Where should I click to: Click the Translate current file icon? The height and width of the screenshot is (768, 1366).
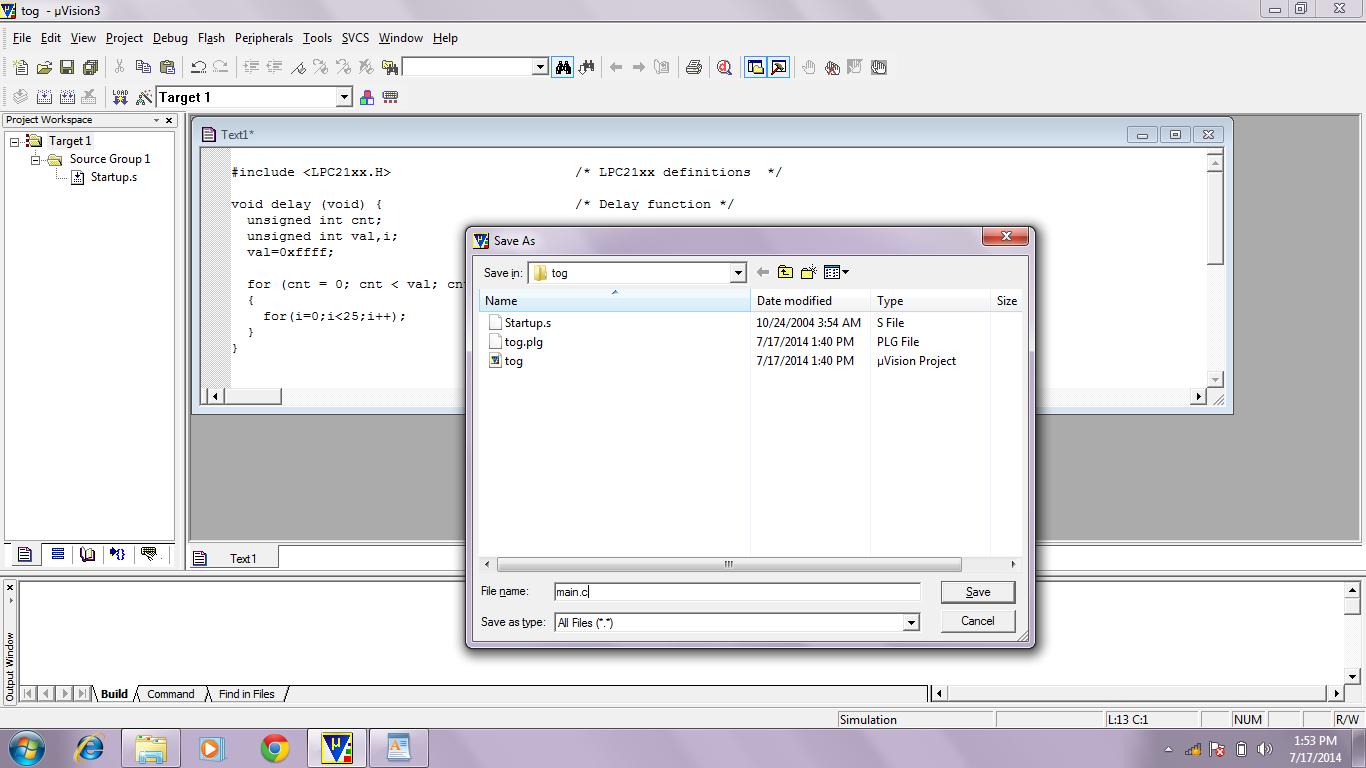[x=21, y=97]
